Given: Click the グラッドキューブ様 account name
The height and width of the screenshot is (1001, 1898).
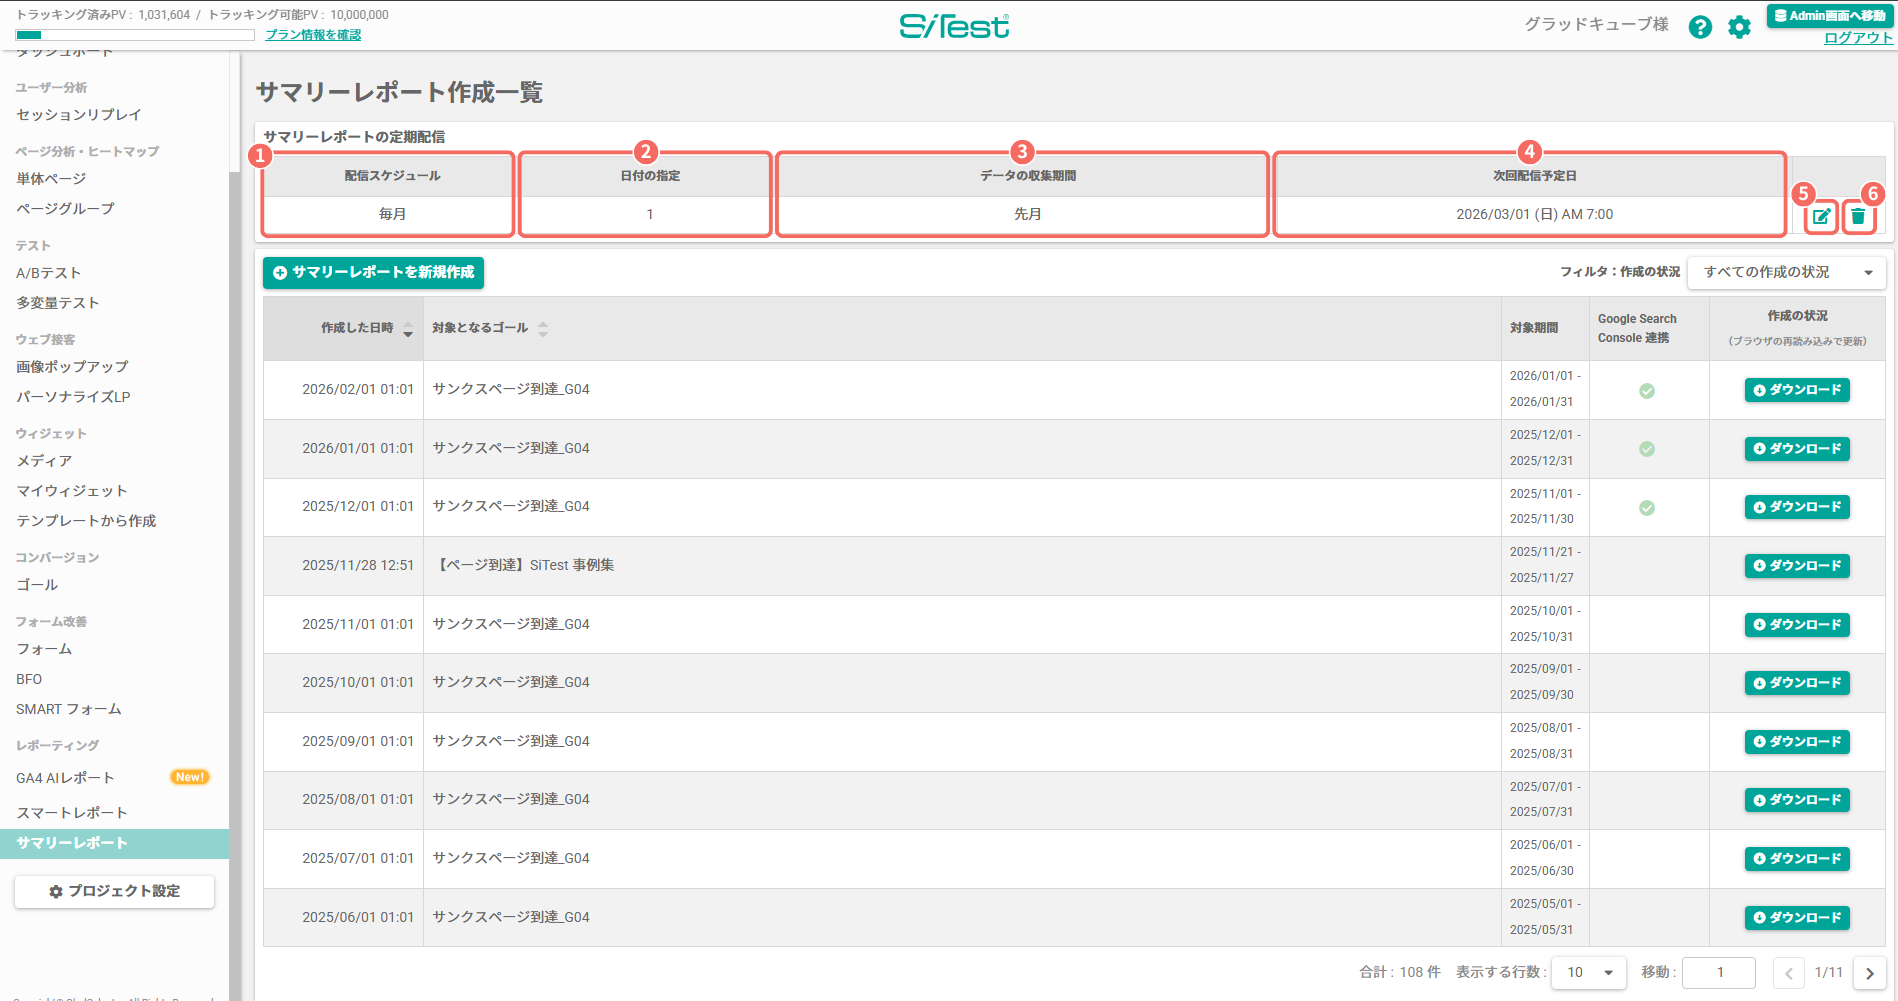Looking at the screenshot, I should tap(1596, 24).
